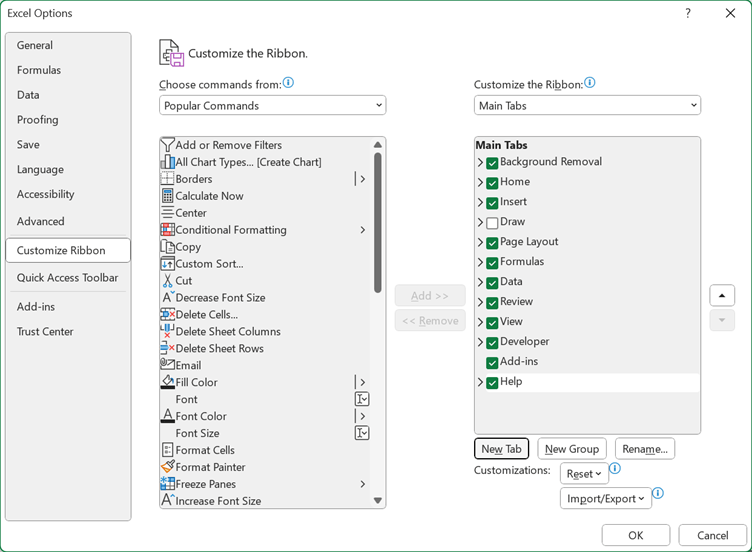Enable the Draw tab checkbox

click(x=492, y=222)
